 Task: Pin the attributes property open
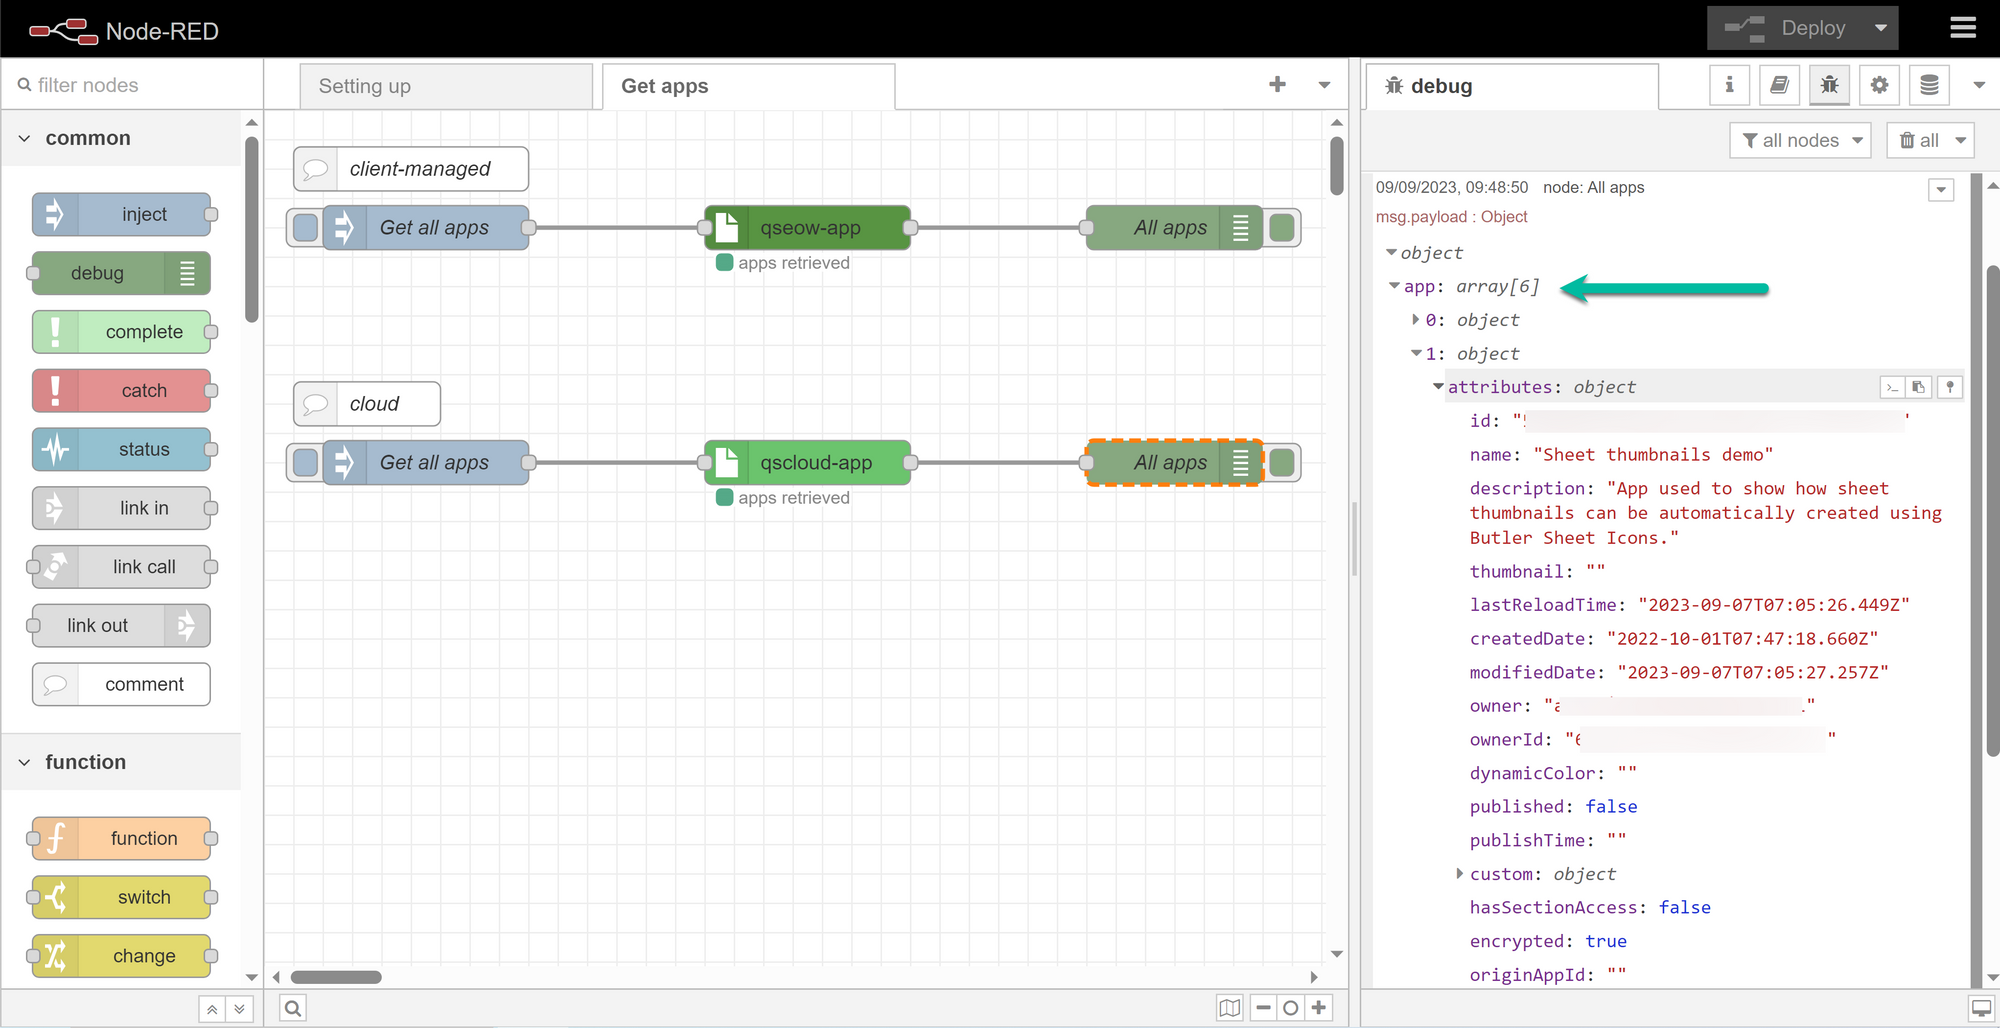[x=1950, y=387]
